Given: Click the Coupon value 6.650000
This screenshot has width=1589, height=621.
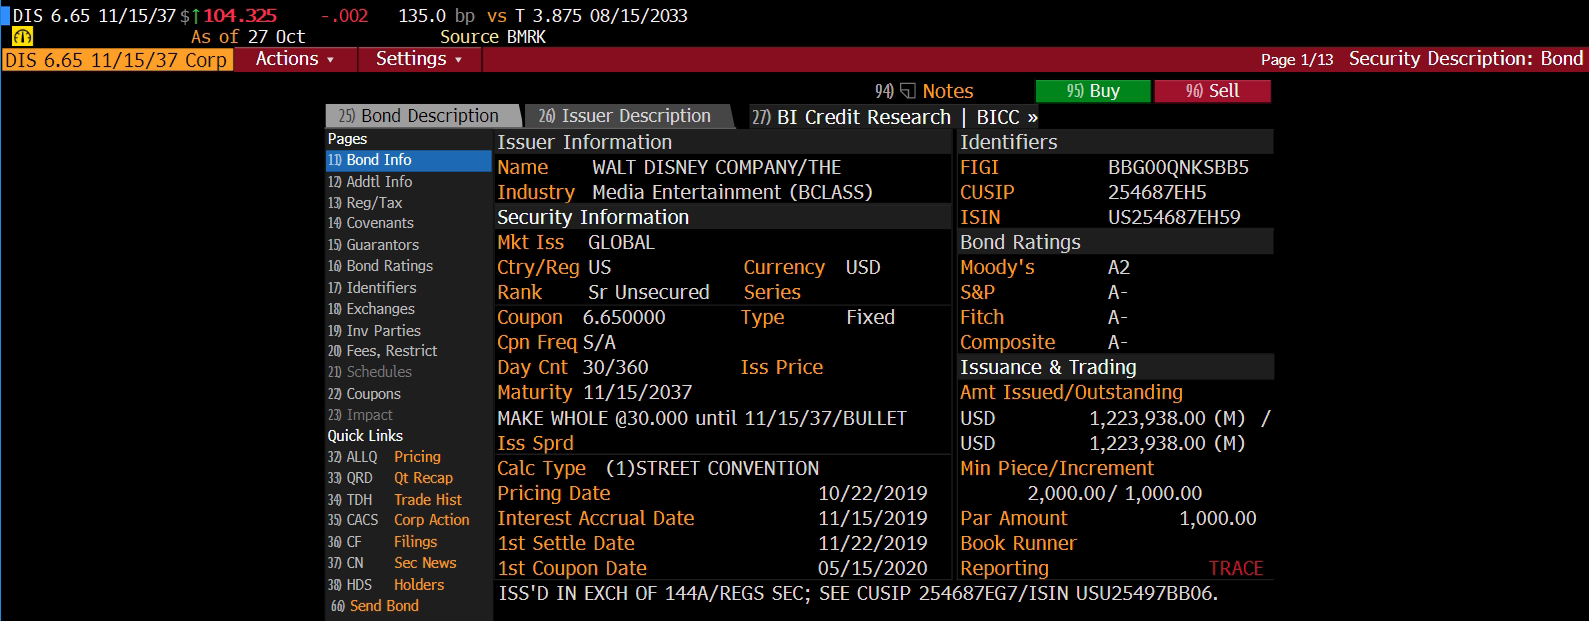Looking at the screenshot, I should point(624,317).
